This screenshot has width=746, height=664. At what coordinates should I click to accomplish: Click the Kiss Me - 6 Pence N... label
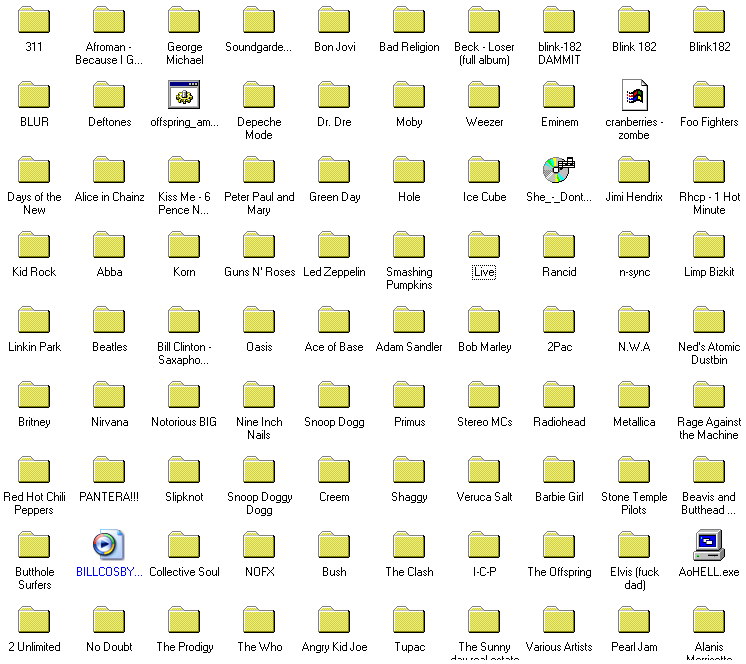(184, 203)
